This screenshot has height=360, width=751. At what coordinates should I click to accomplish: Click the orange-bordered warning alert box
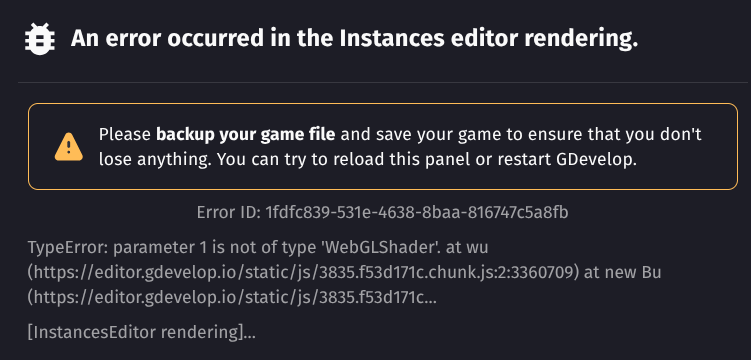pos(383,146)
